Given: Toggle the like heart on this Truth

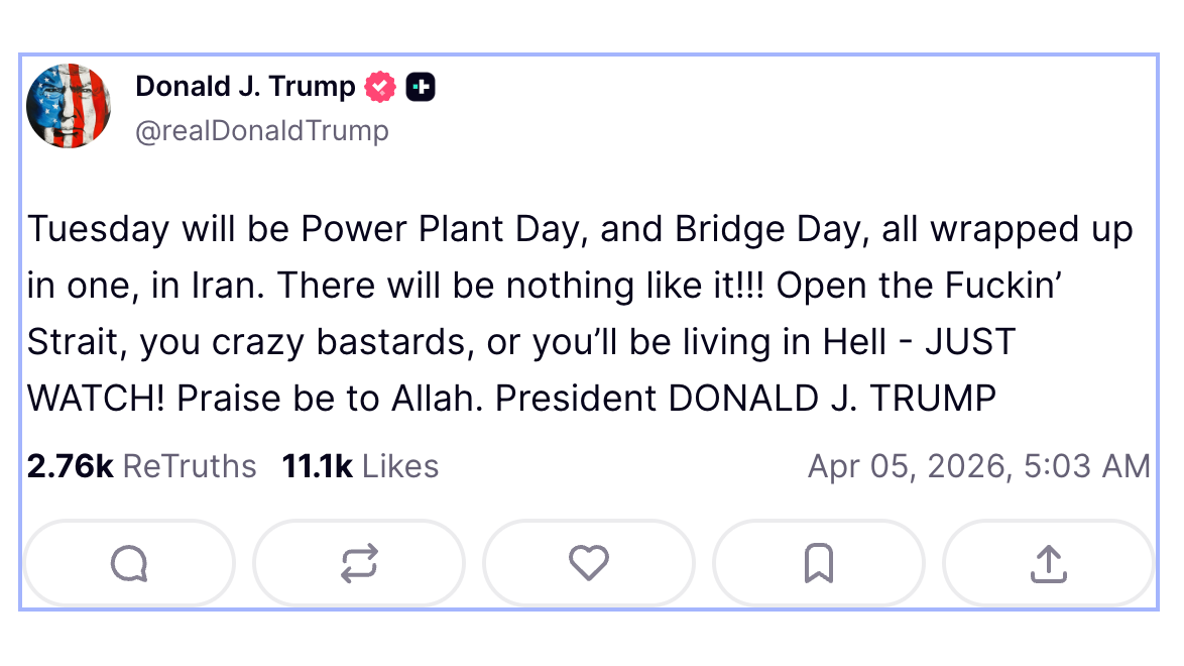Looking at the screenshot, I should pyautogui.click(x=588, y=562).
